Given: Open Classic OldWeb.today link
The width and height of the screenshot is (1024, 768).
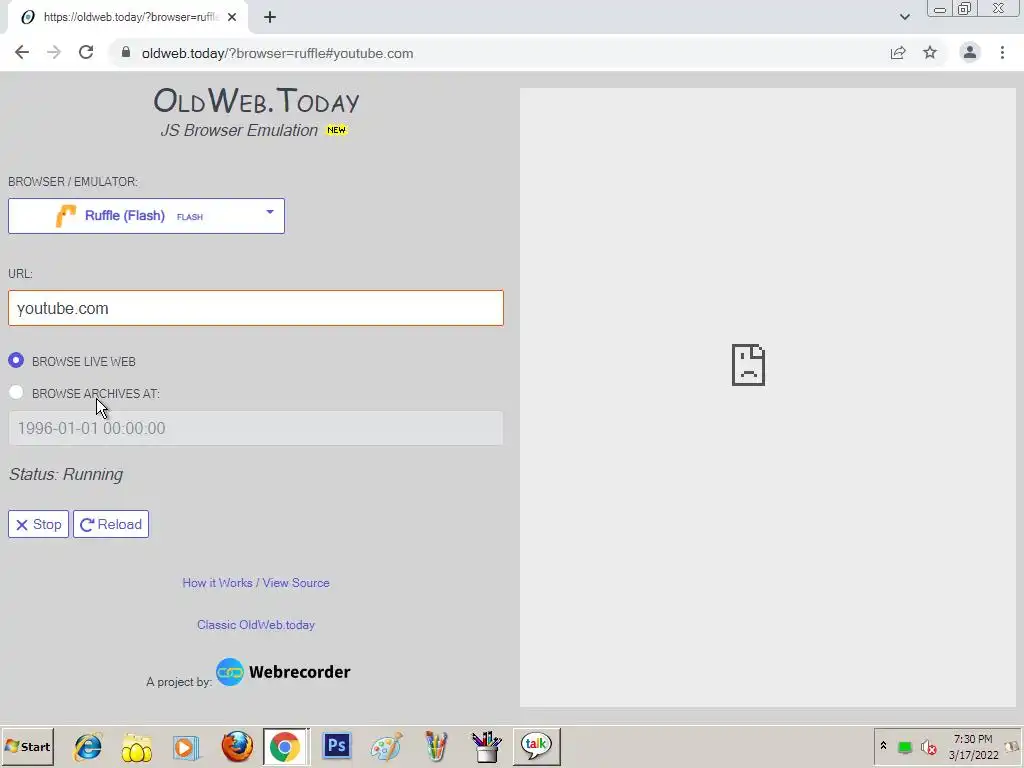Looking at the screenshot, I should pyautogui.click(x=256, y=625).
